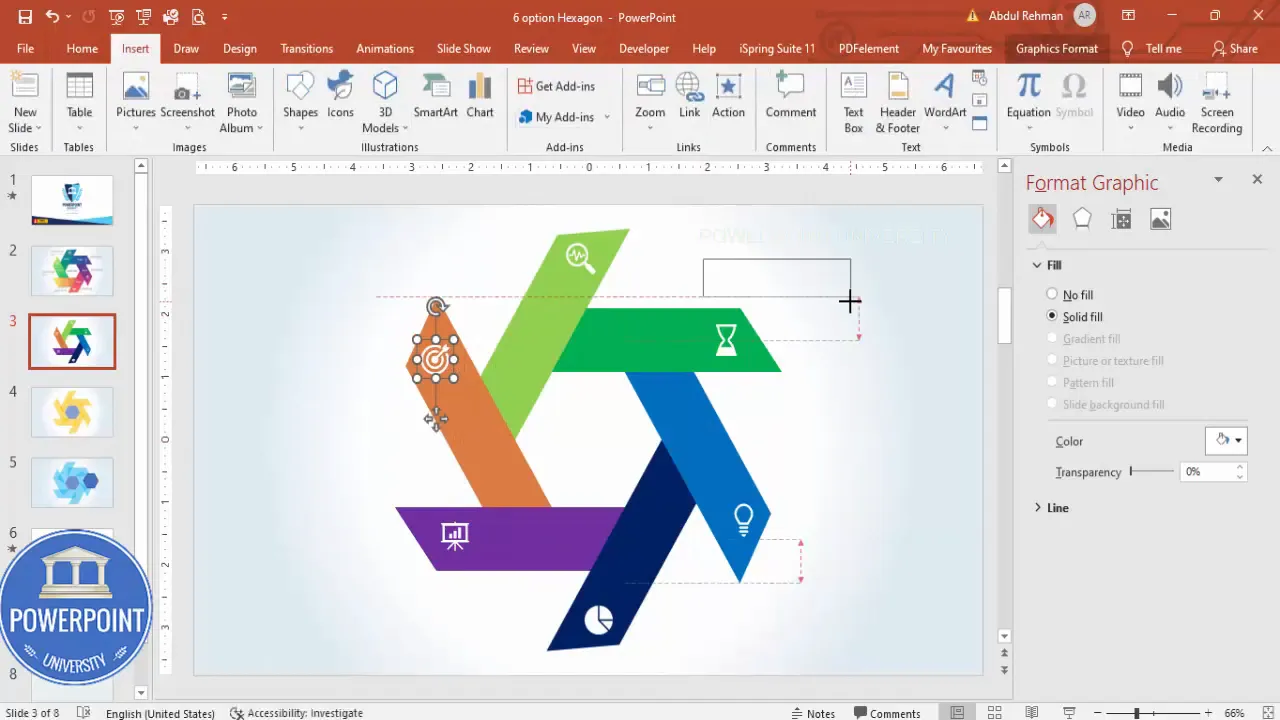The image size is (1280, 720).
Task: Open Comments from the status bar
Action: [887, 713]
